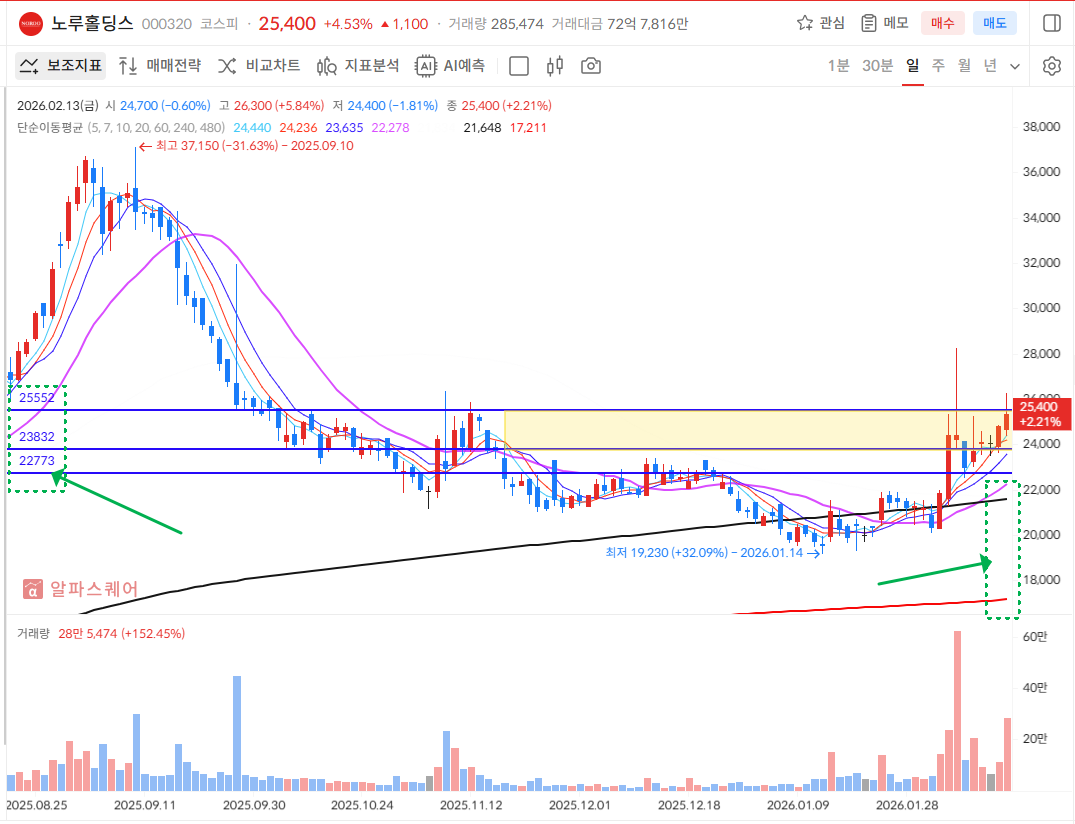Image resolution: width=1075 pixels, height=824 pixels.
Task: Open chart settings gear icon
Action: [1051, 66]
